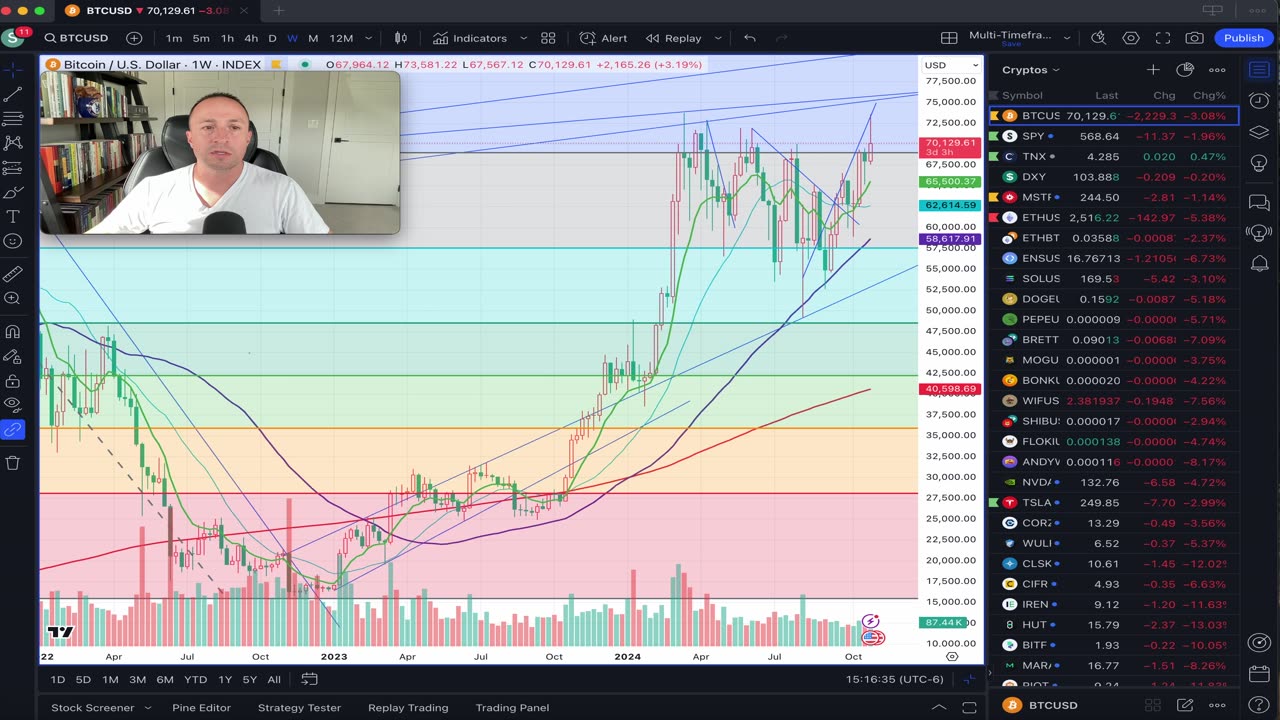Undo the last chart action
The width and height of the screenshot is (1280, 720).
(750, 38)
